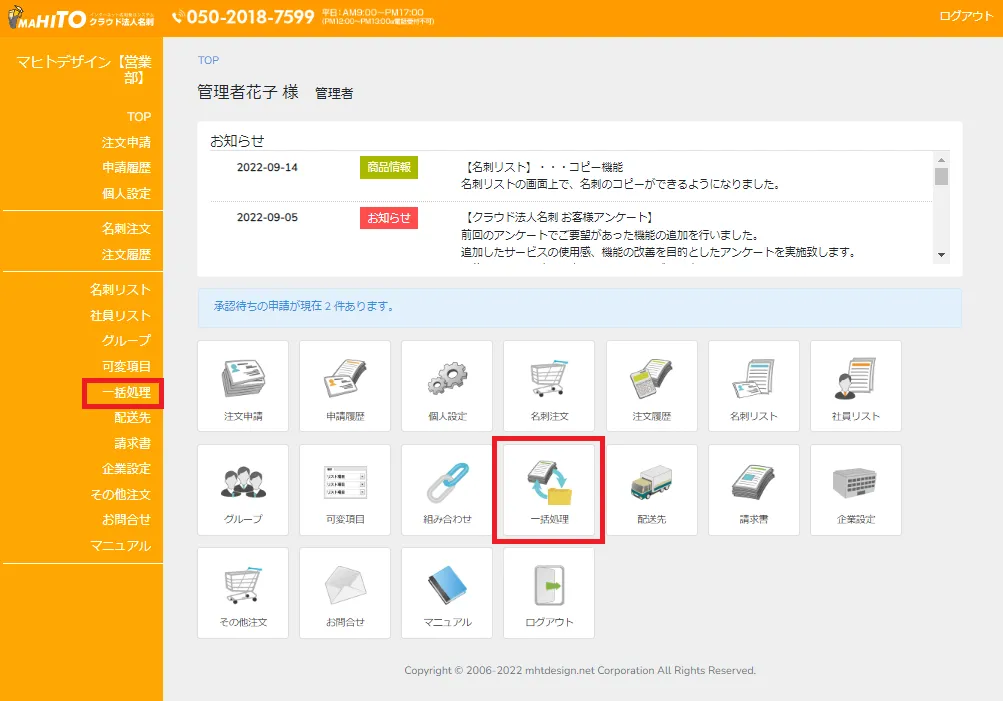Open the 名刺リスト business card list icon
Viewport: 1003px width, 701px height.
coord(752,386)
